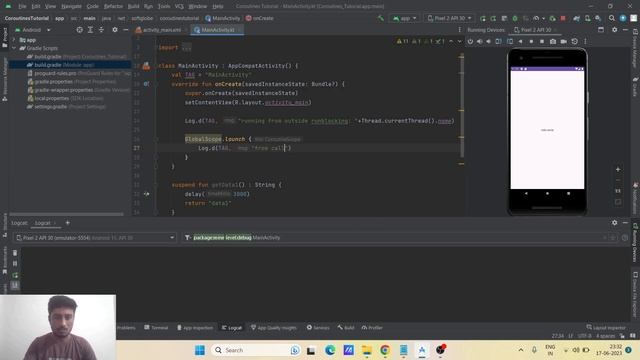Viewport: 640px width, 360px height.
Task: Take an emulator screenshot with camera icon
Action: coord(553,41)
